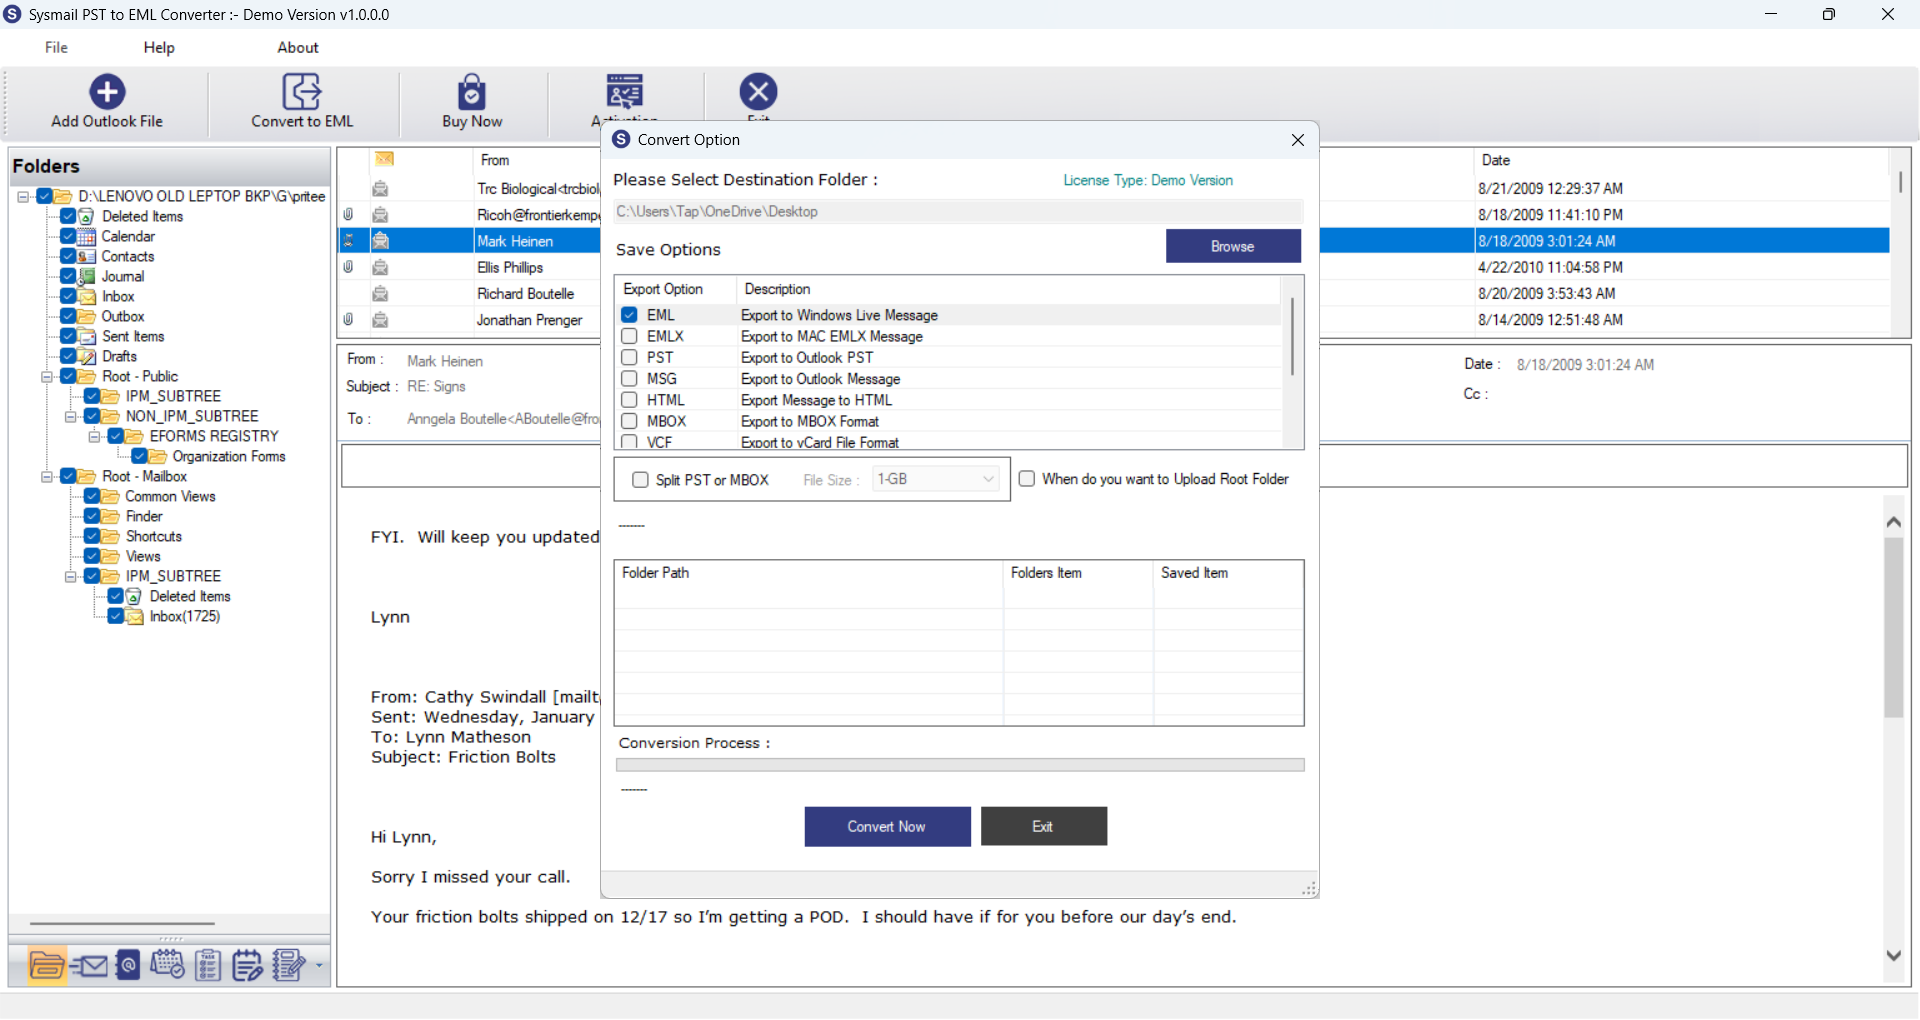Click the Folder Path column header
This screenshot has height=1020, width=1920.
pos(656,573)
